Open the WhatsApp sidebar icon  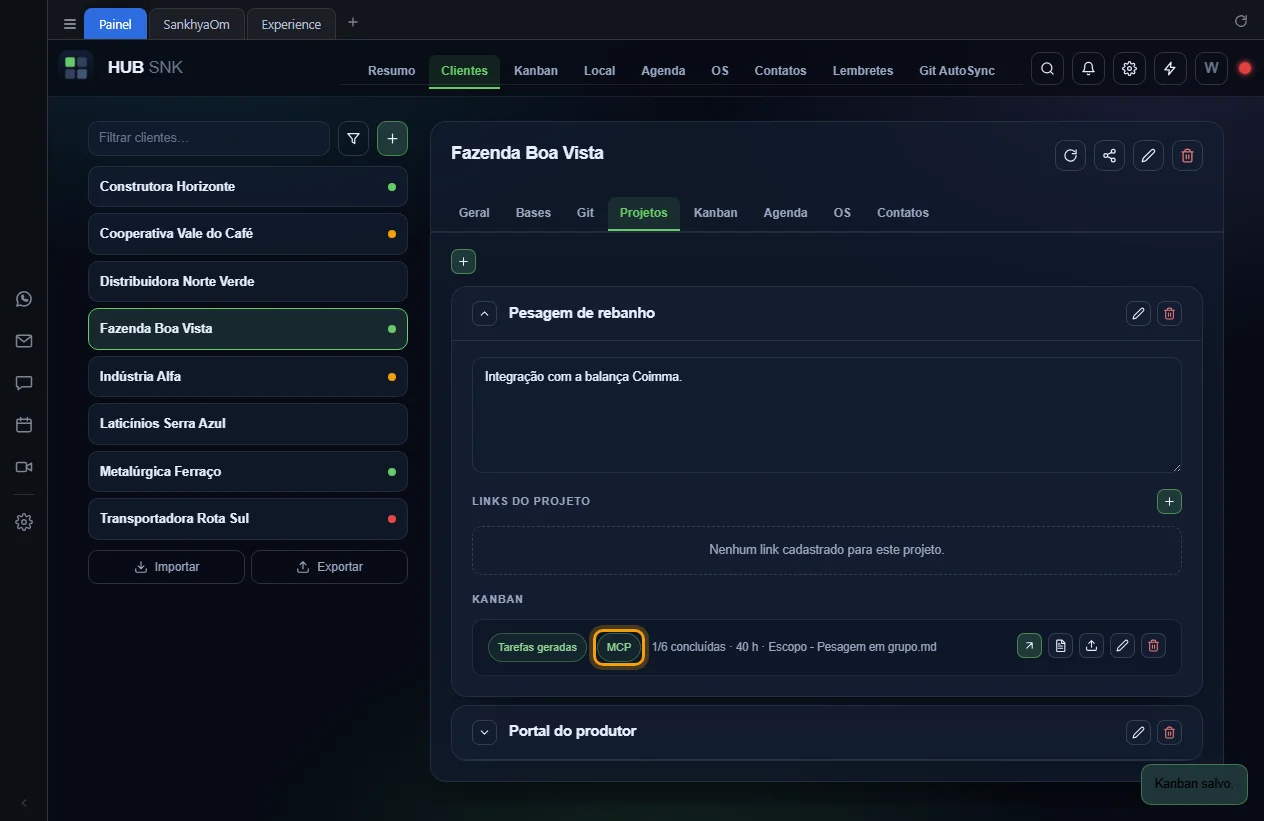coord(24,299)
